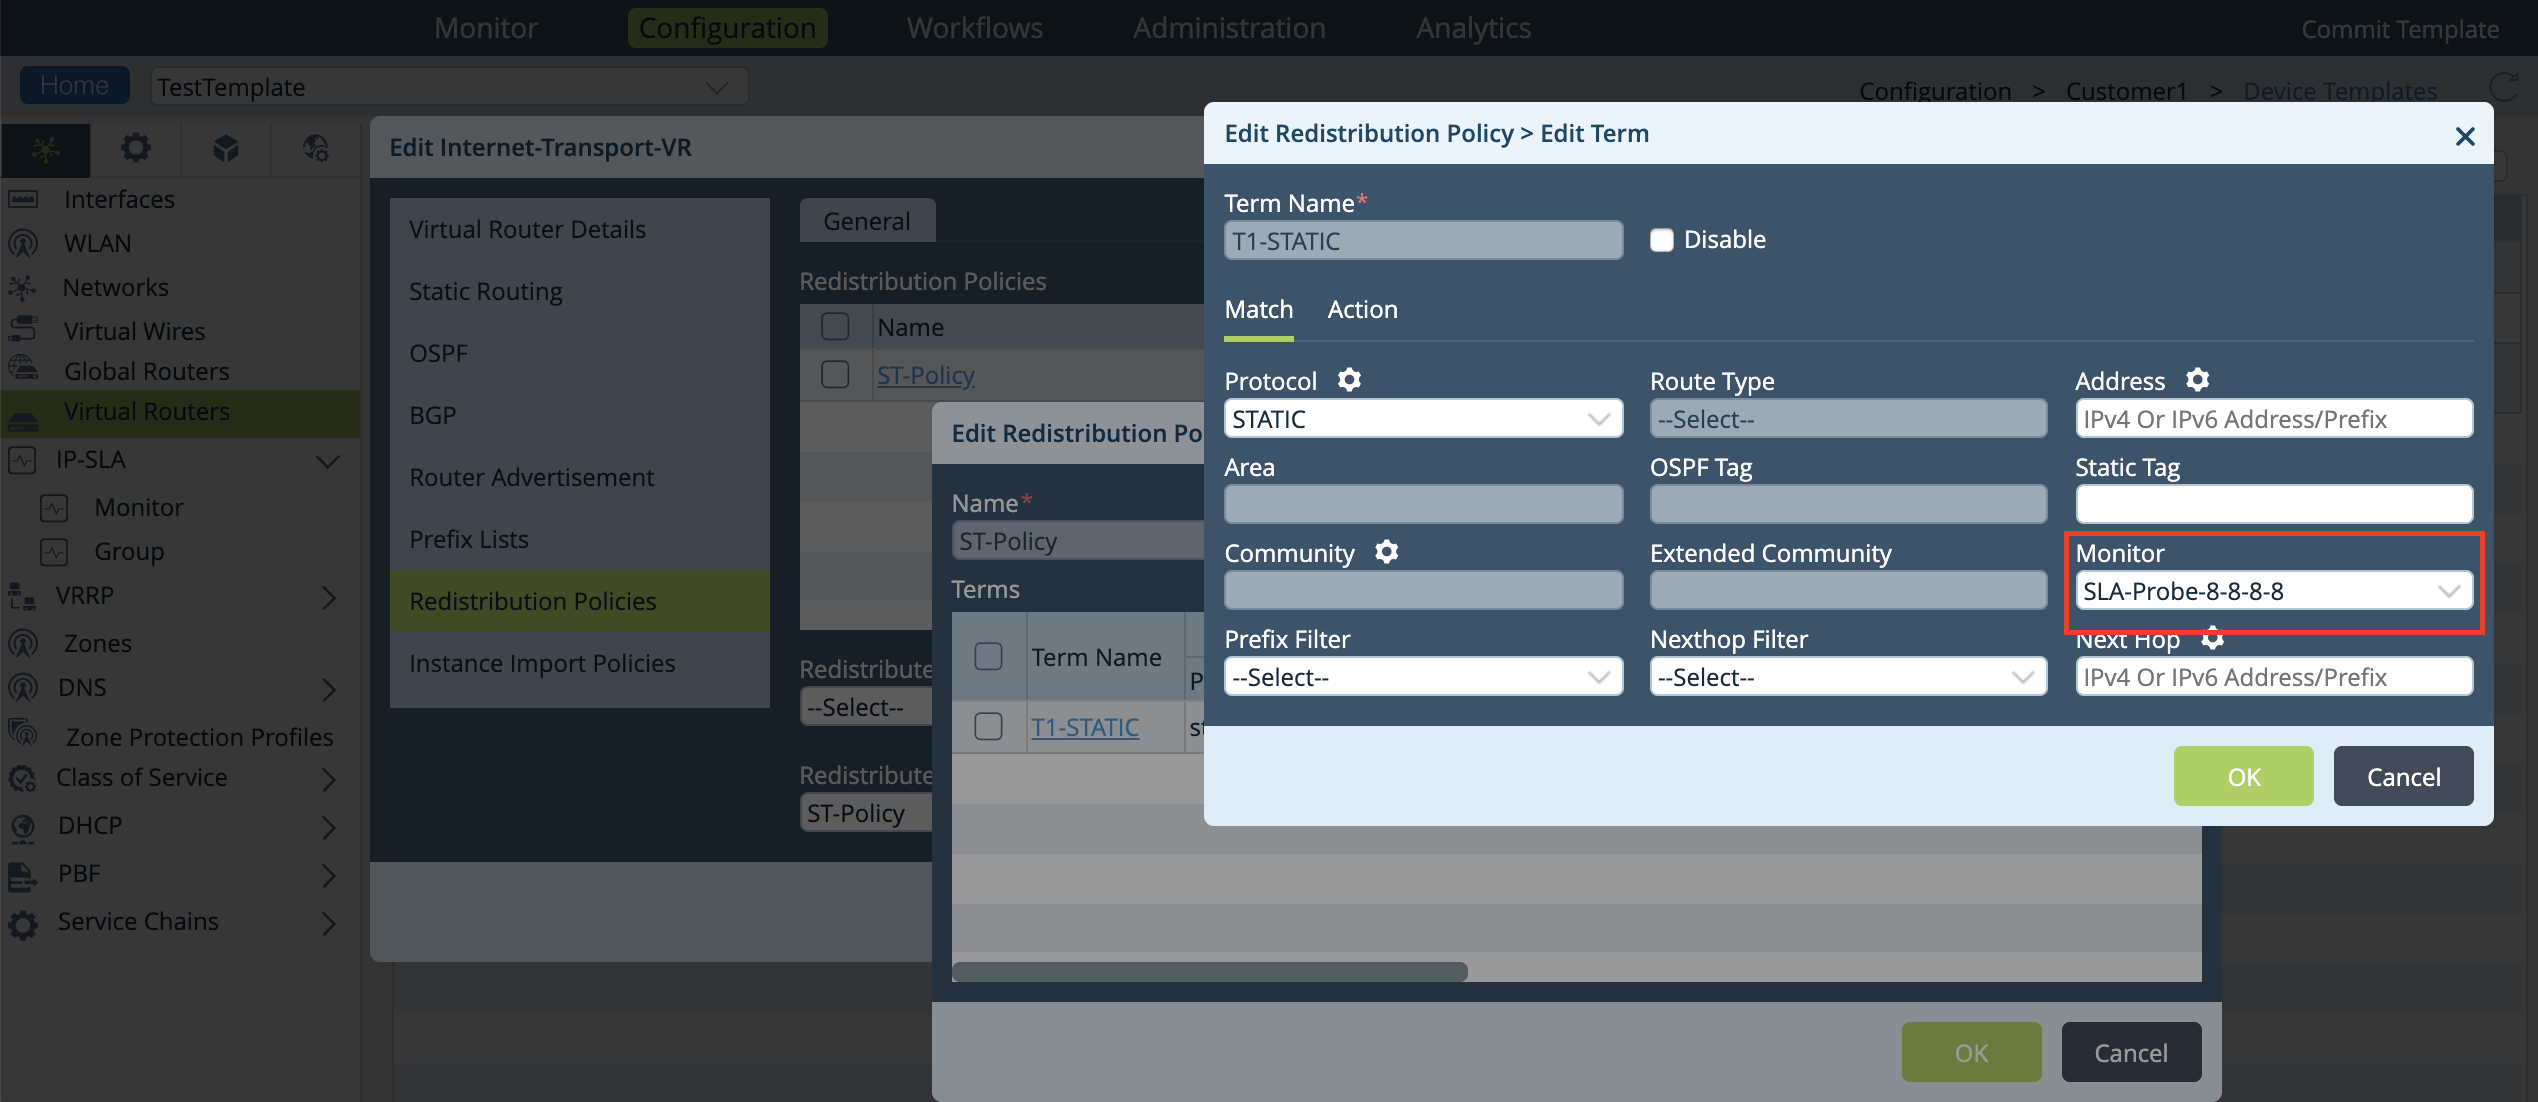2538x1102 pixels.
Task: Click the green OK button in Edit Term
Action: (x=2242, y=776)
